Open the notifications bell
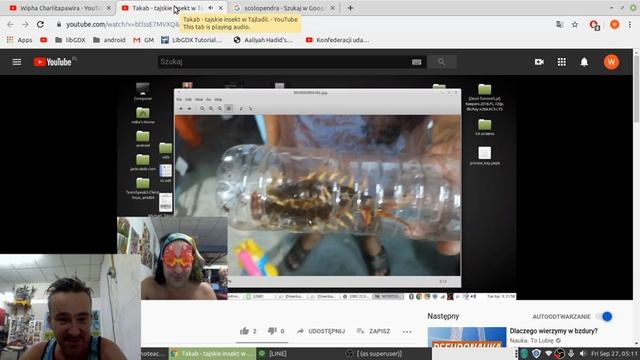 tap(584, 62)
